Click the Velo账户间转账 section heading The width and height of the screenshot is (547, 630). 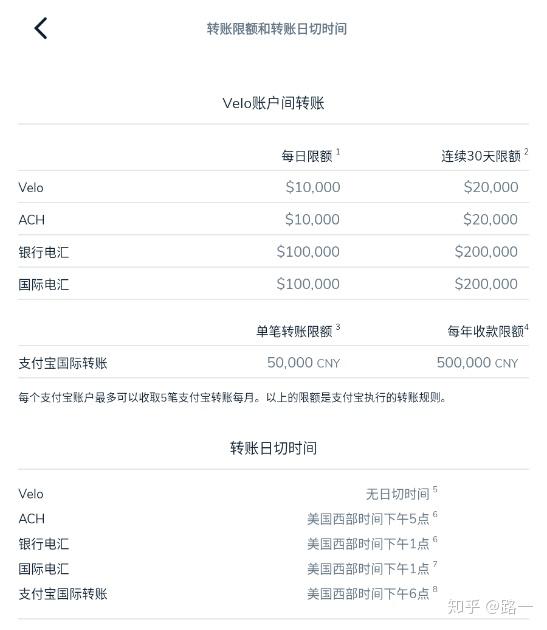pyautogui.click(x=273, y=103)
